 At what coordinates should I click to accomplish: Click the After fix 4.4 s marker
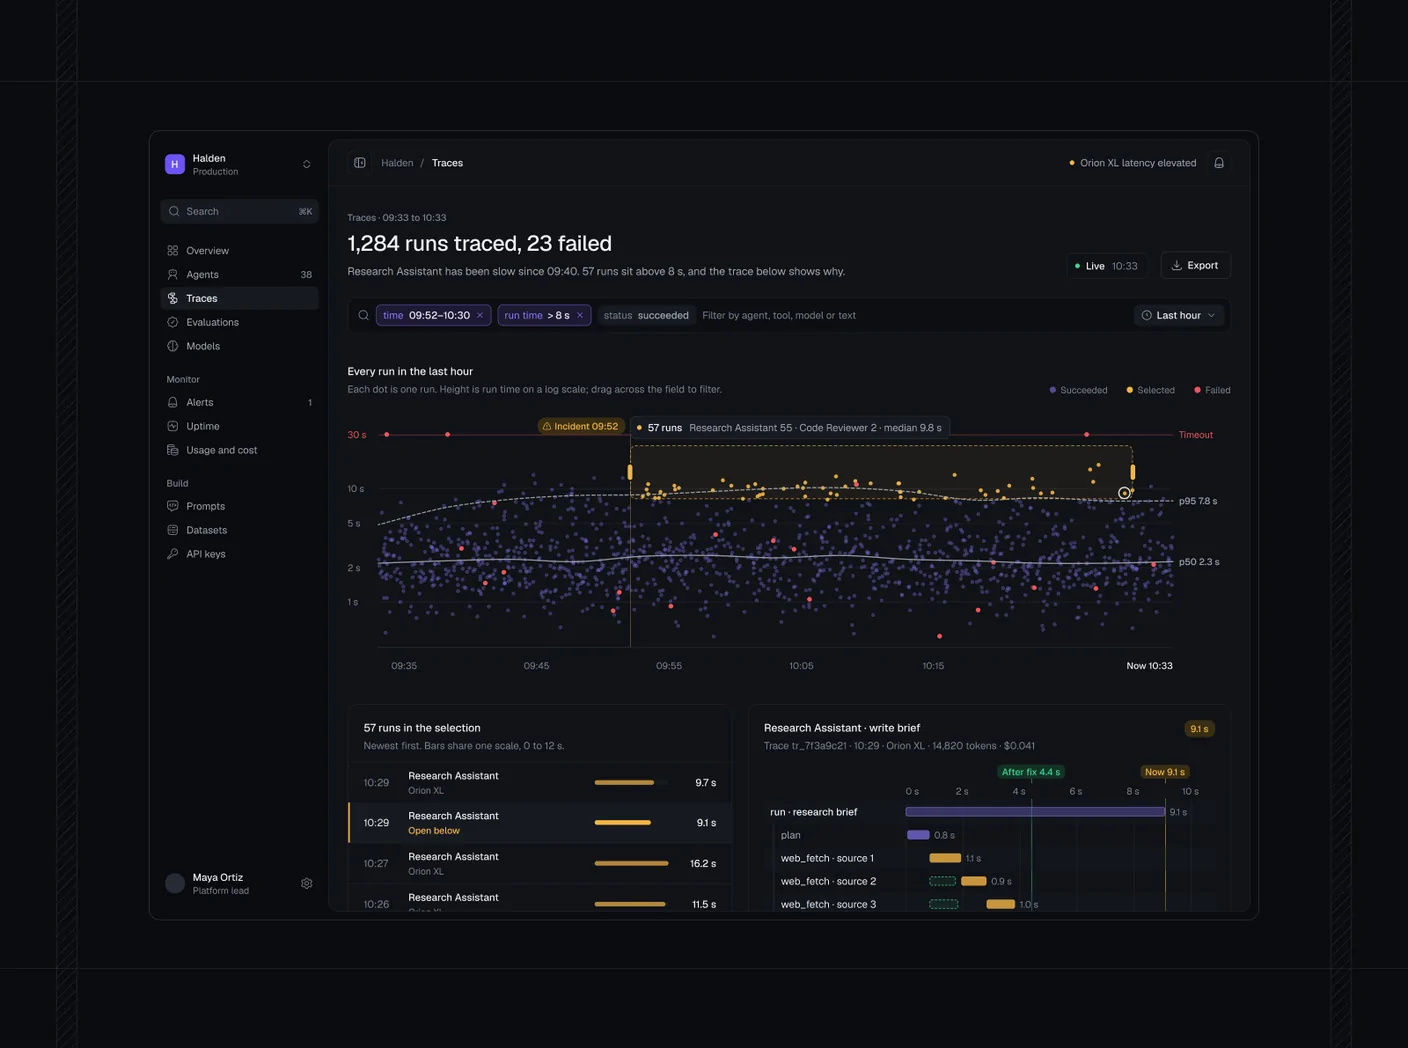point(1031,773)
